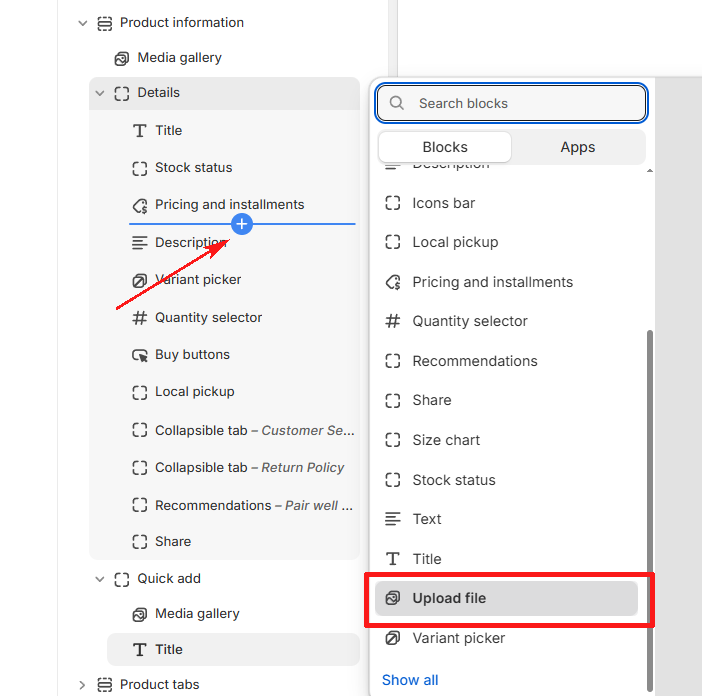Click the Quantity selector hash icon in the blocks list
The width and height of the screenshot is (702, 696).
point(393,321)
